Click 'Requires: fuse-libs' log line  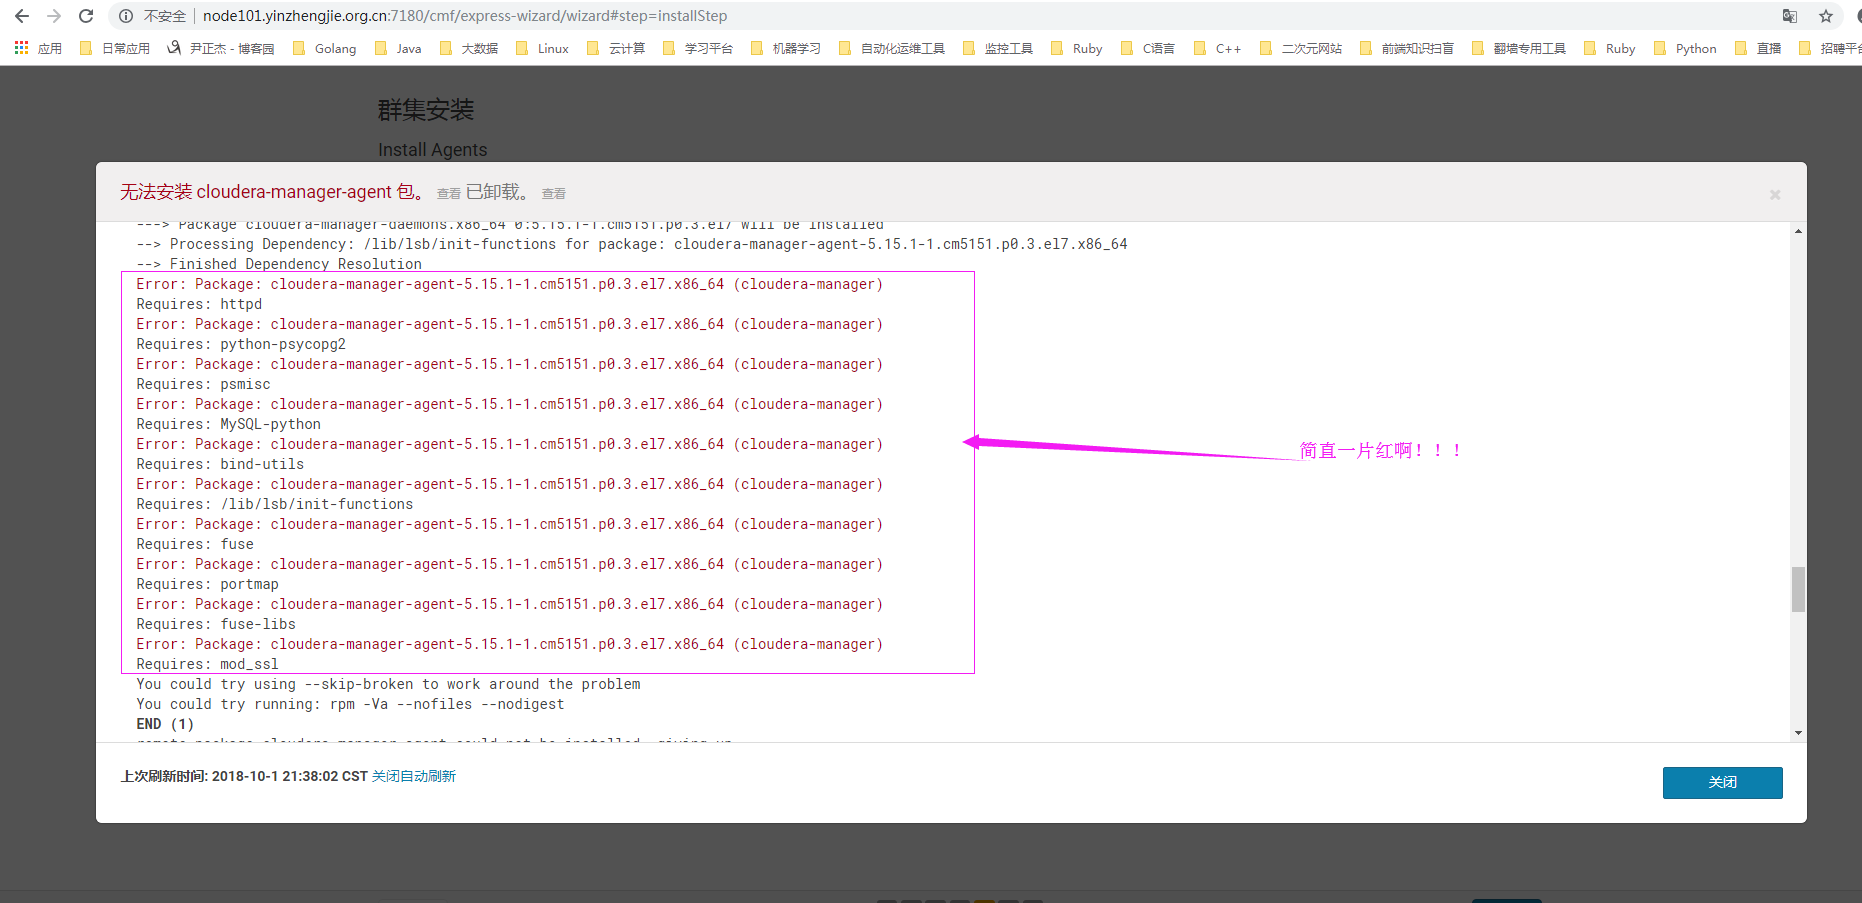[x=216, y=624]
